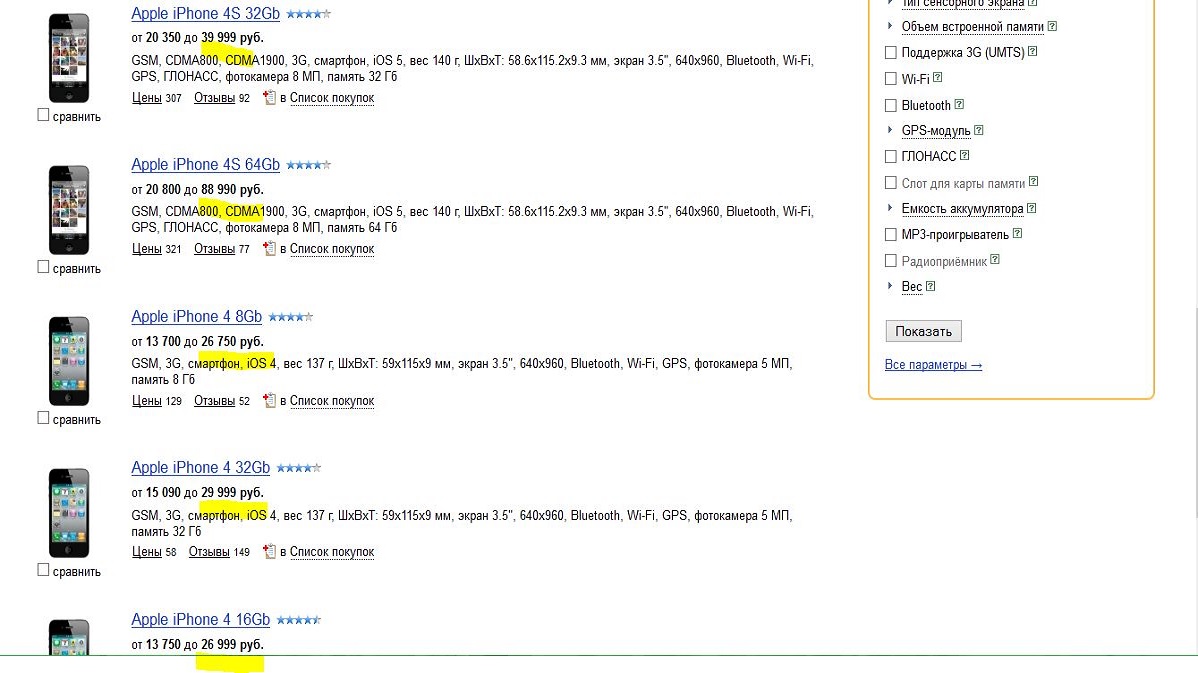Screen dimensions: 1198x673
Task: Open Отзывы link for iPhone 4 32Gb
Action: [x=209, y=552]
